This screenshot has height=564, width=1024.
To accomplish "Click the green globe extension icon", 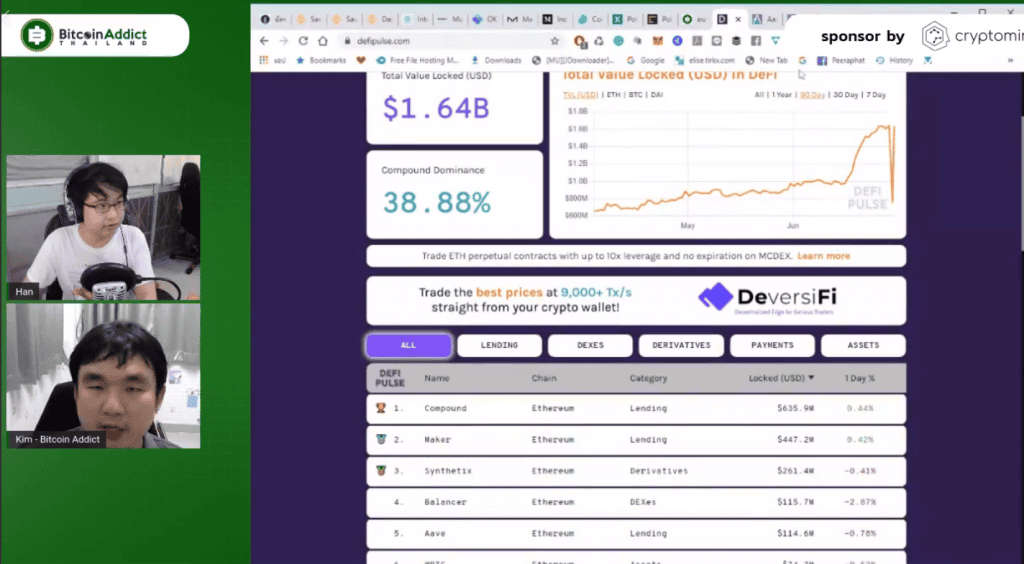I will (618, 40).
